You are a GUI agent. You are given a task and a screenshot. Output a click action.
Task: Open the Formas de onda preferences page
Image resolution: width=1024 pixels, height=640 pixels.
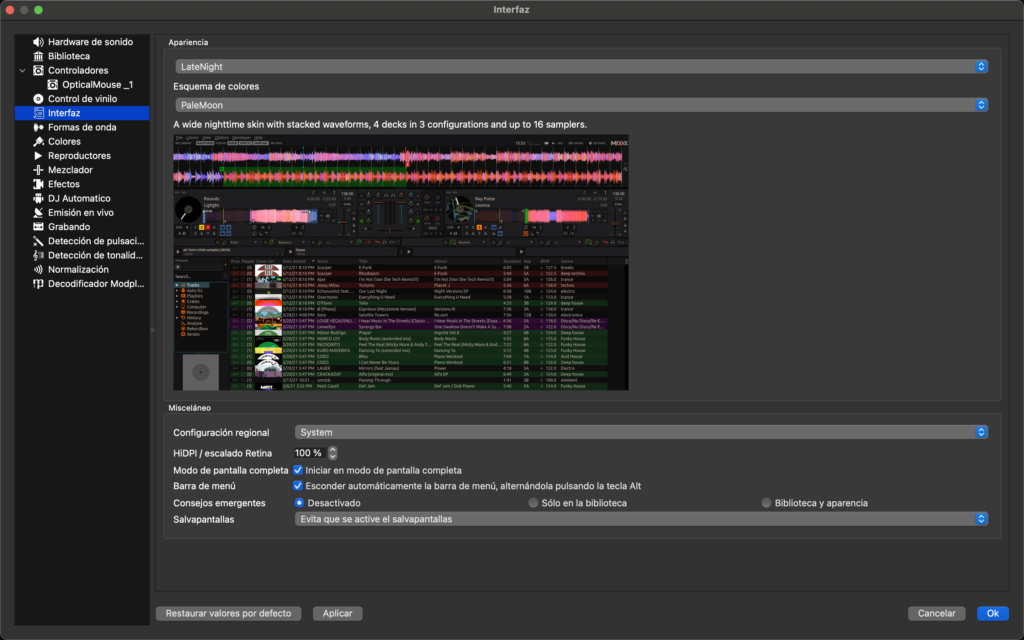click(82, 127)
